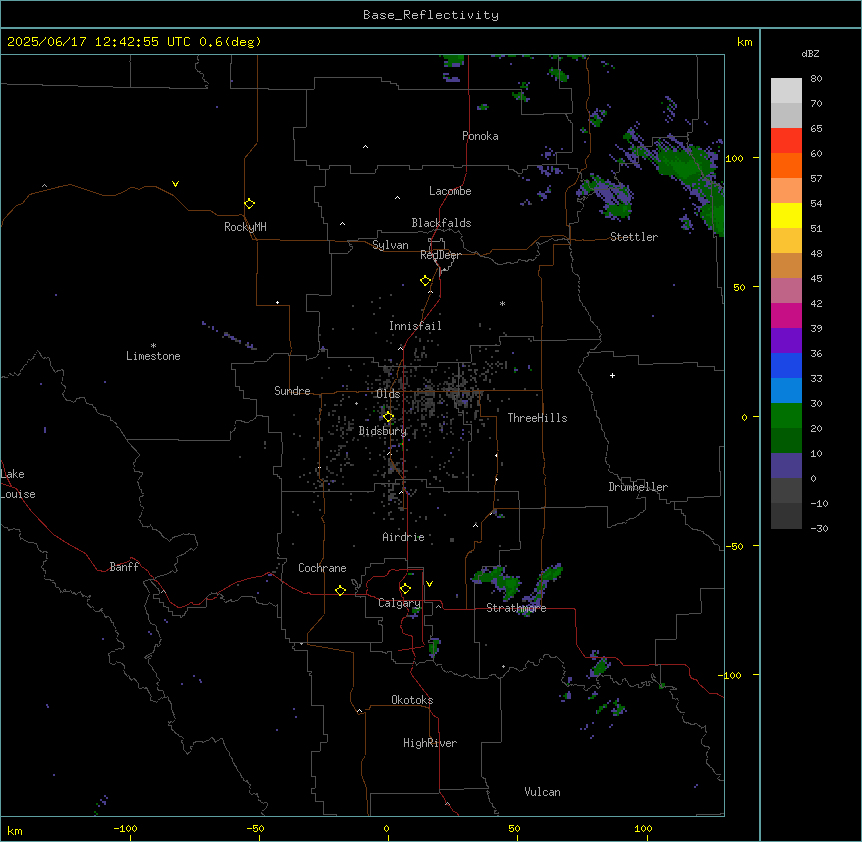
Task: Select the white asterisk marker east of Innisfail
Action: [502, 303]
